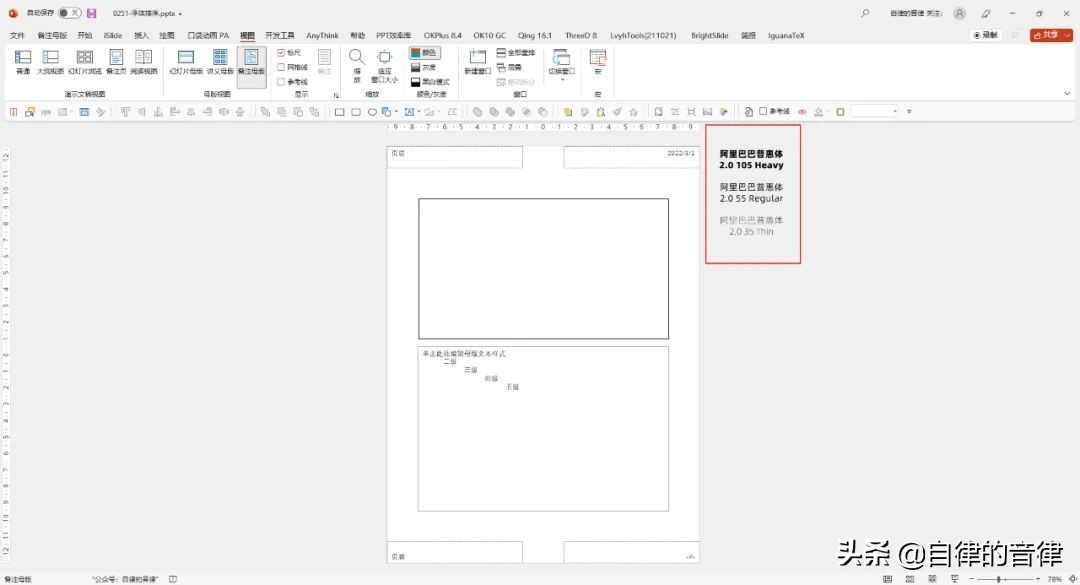Open a New Window with this presentation
Viewport: 1080px width, 585px height.
tap(476, 58)
